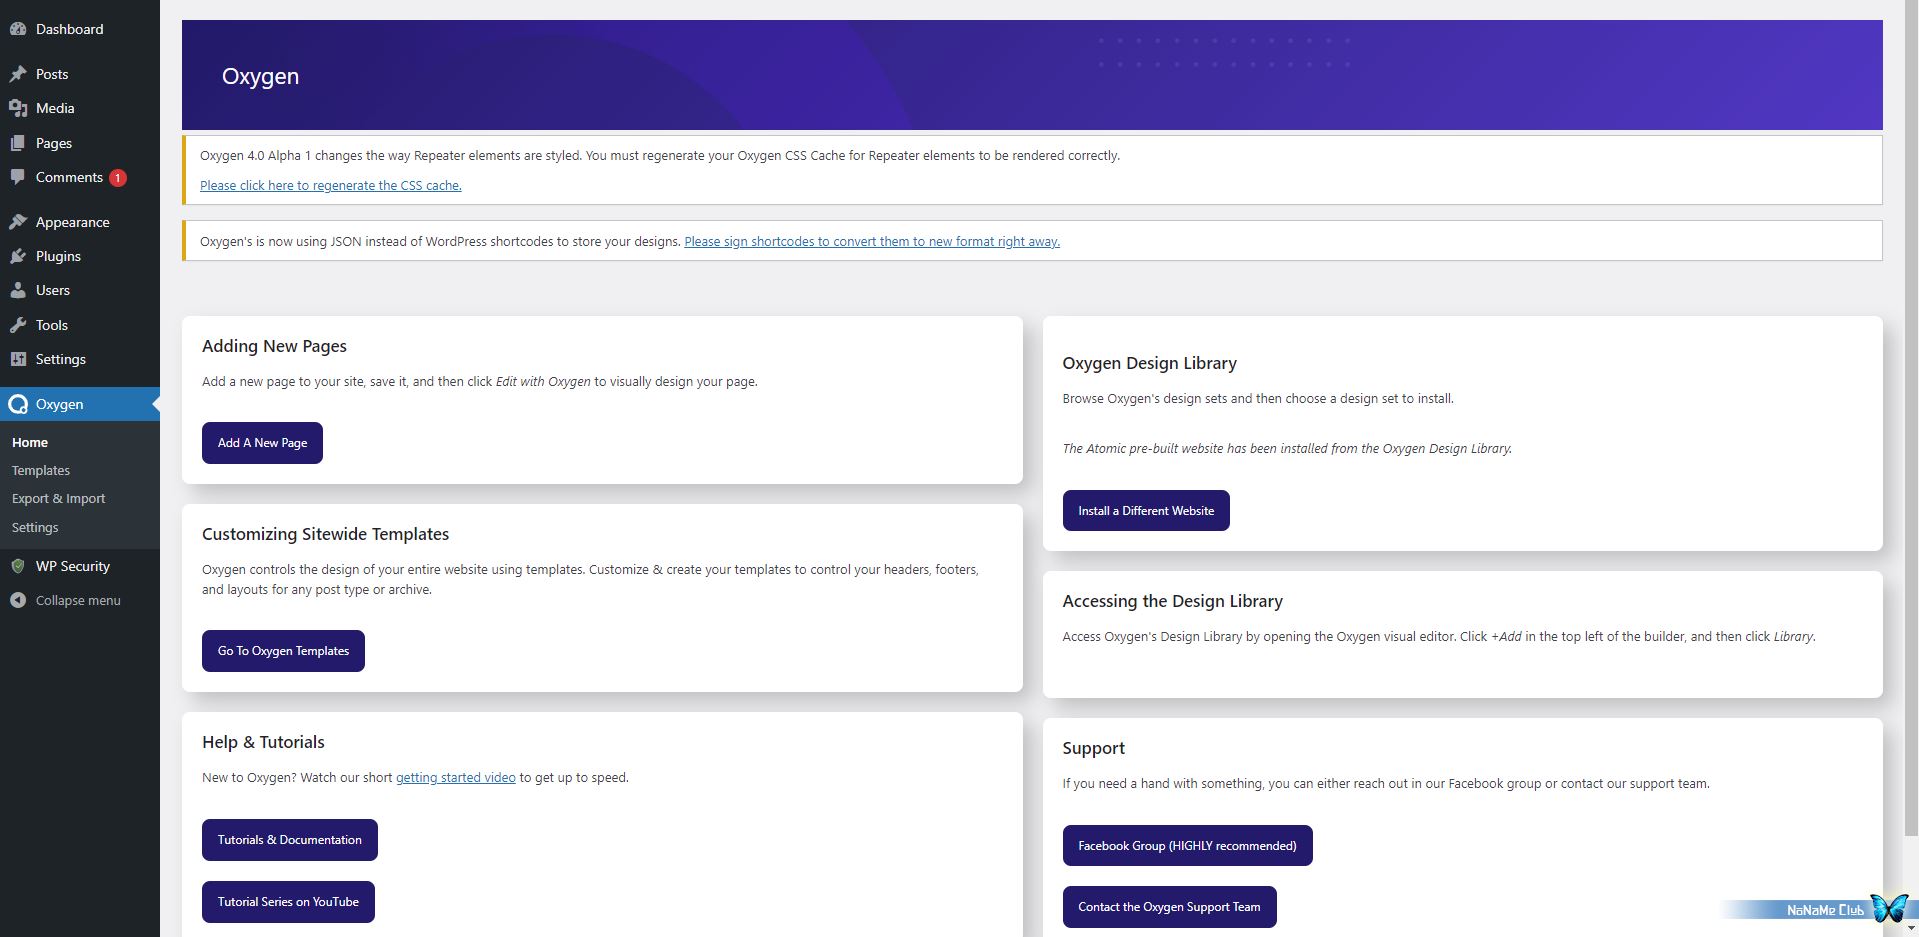Click the regenerate CSS cache link
1919x937 pixels.
[330, 185]
